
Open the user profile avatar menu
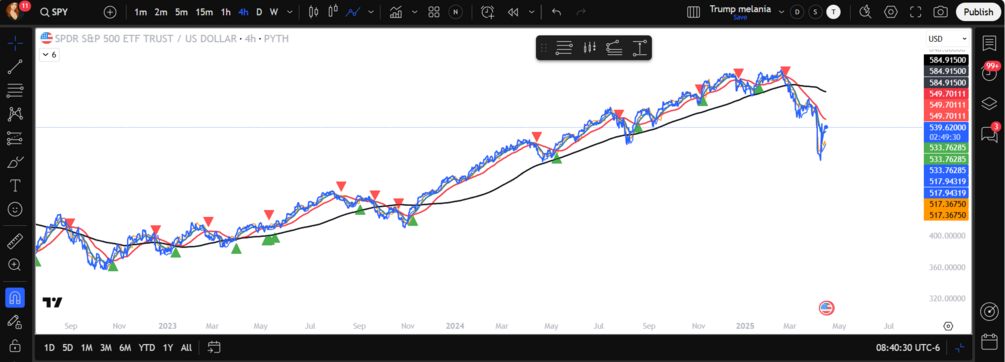coord(15,12)
